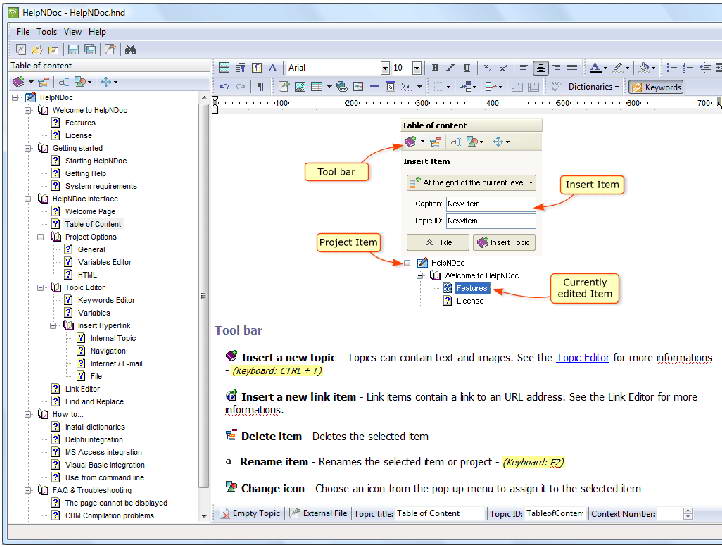Toggle center alignment
722x547 pixels.
point(540,68)
